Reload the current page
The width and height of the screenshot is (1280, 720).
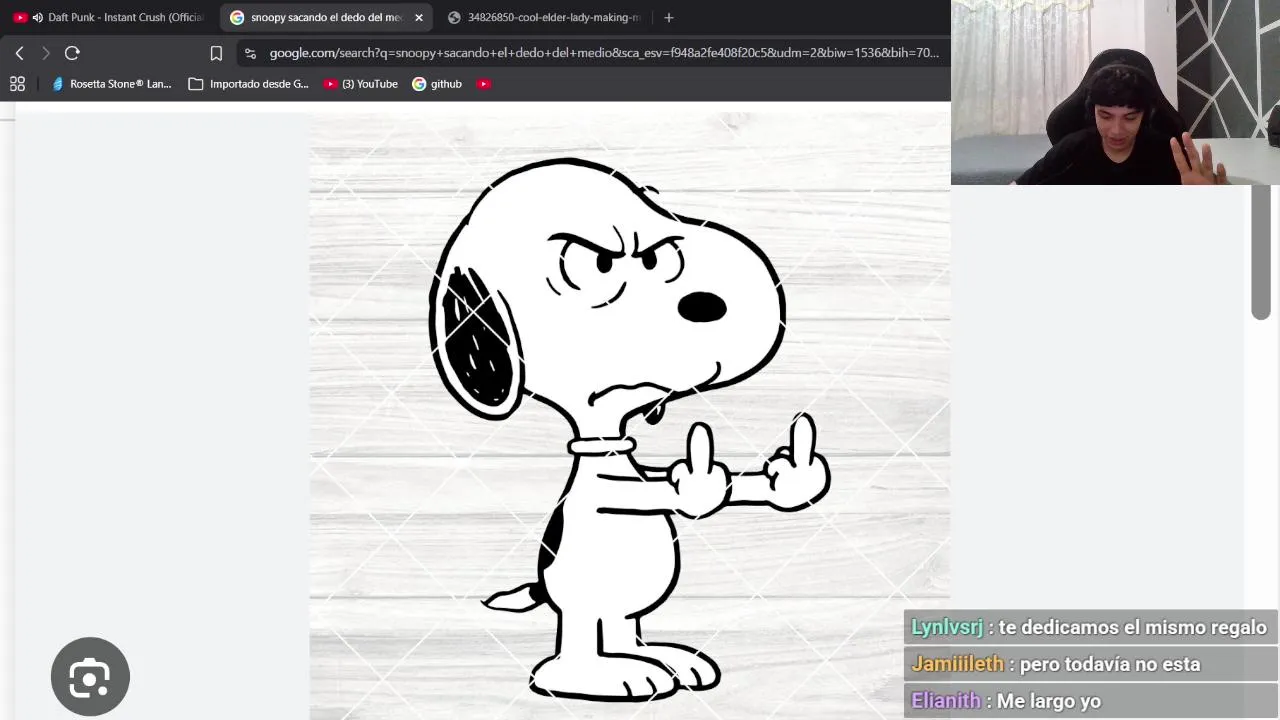click(x=72, y=53)
